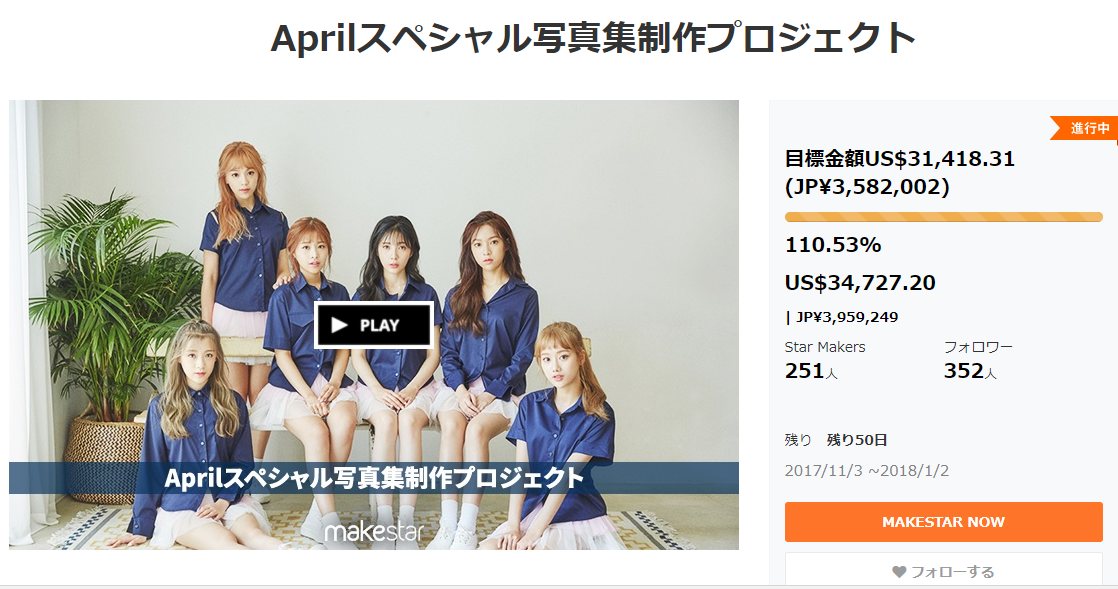This screenshot has width=1118, height=589.
Task: Click the フォロワー count 352人
Action: 970,371
